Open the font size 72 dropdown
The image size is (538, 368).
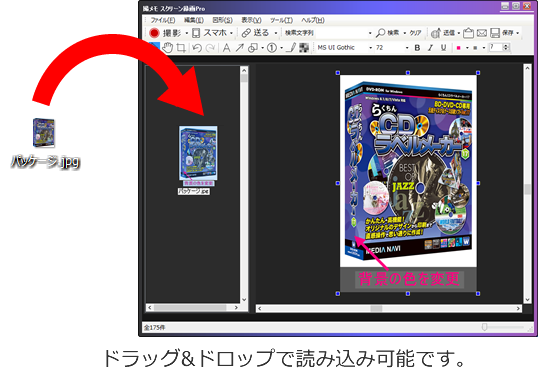click(392, 48)
